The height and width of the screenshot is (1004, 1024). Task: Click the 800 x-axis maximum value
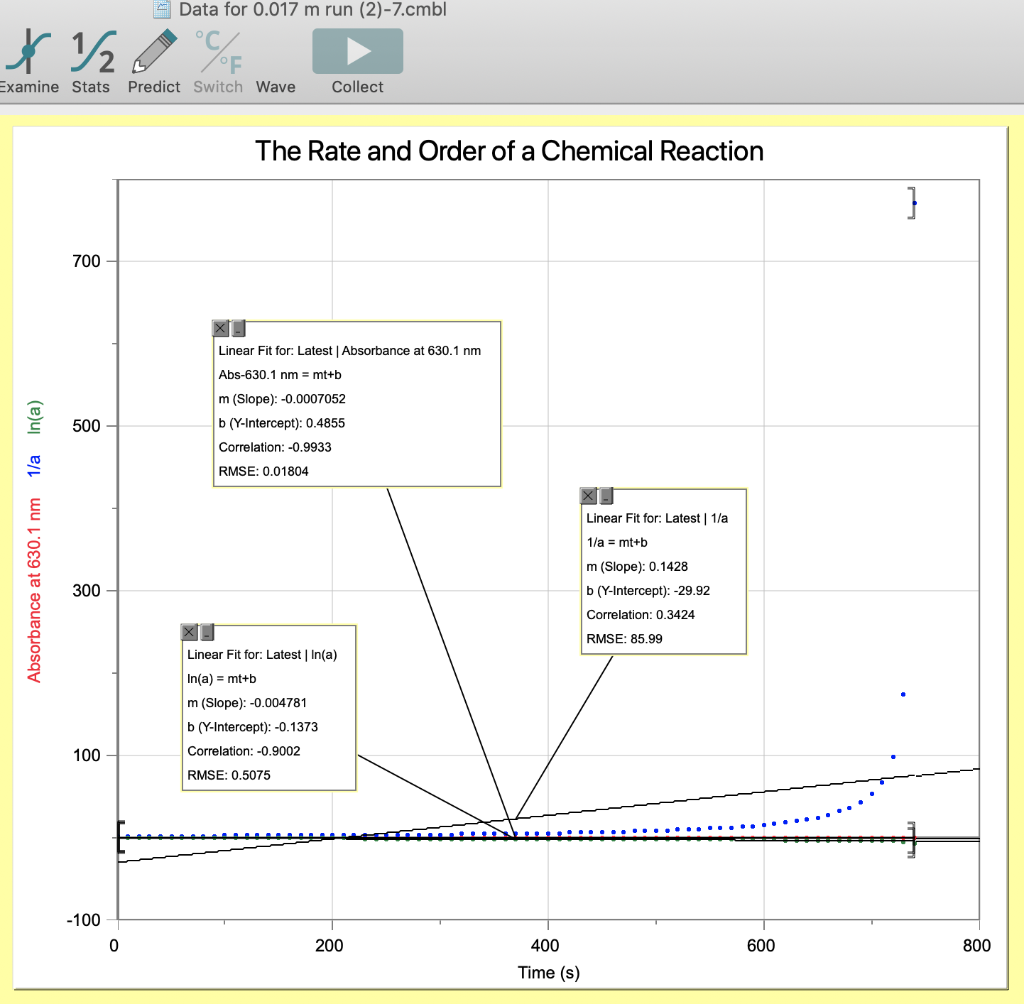tap(976, 945)
